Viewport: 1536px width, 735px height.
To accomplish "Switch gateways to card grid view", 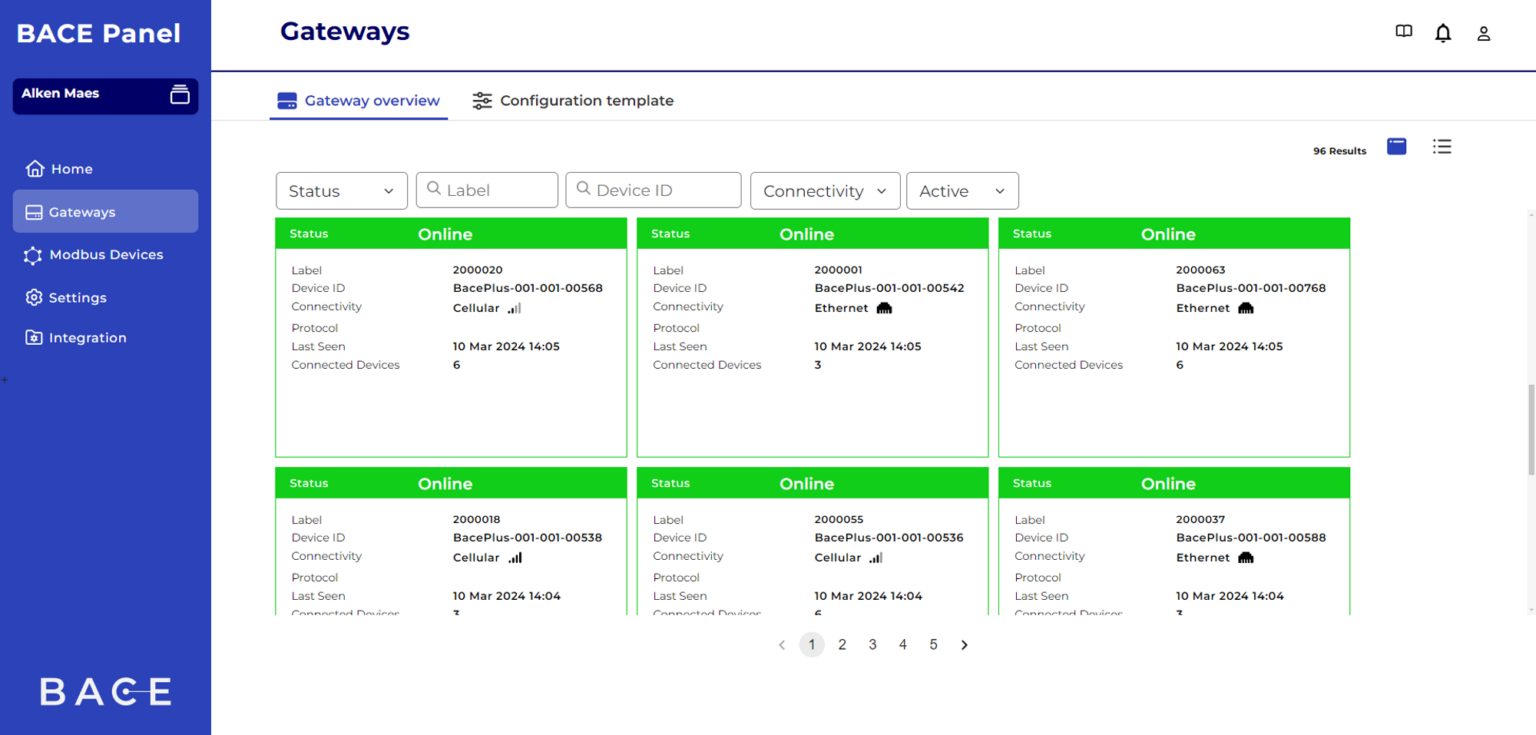I will click(x=1396, y=146).
